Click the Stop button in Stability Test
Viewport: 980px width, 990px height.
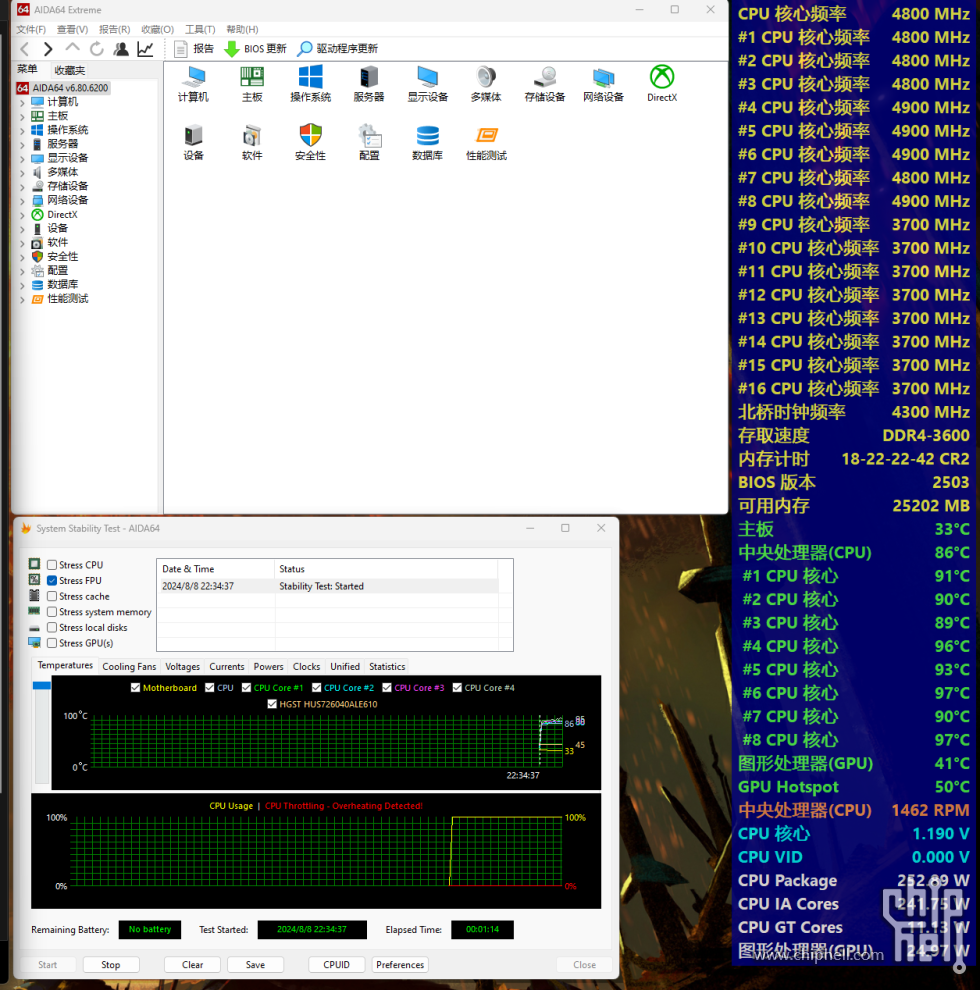click(111, 965)
